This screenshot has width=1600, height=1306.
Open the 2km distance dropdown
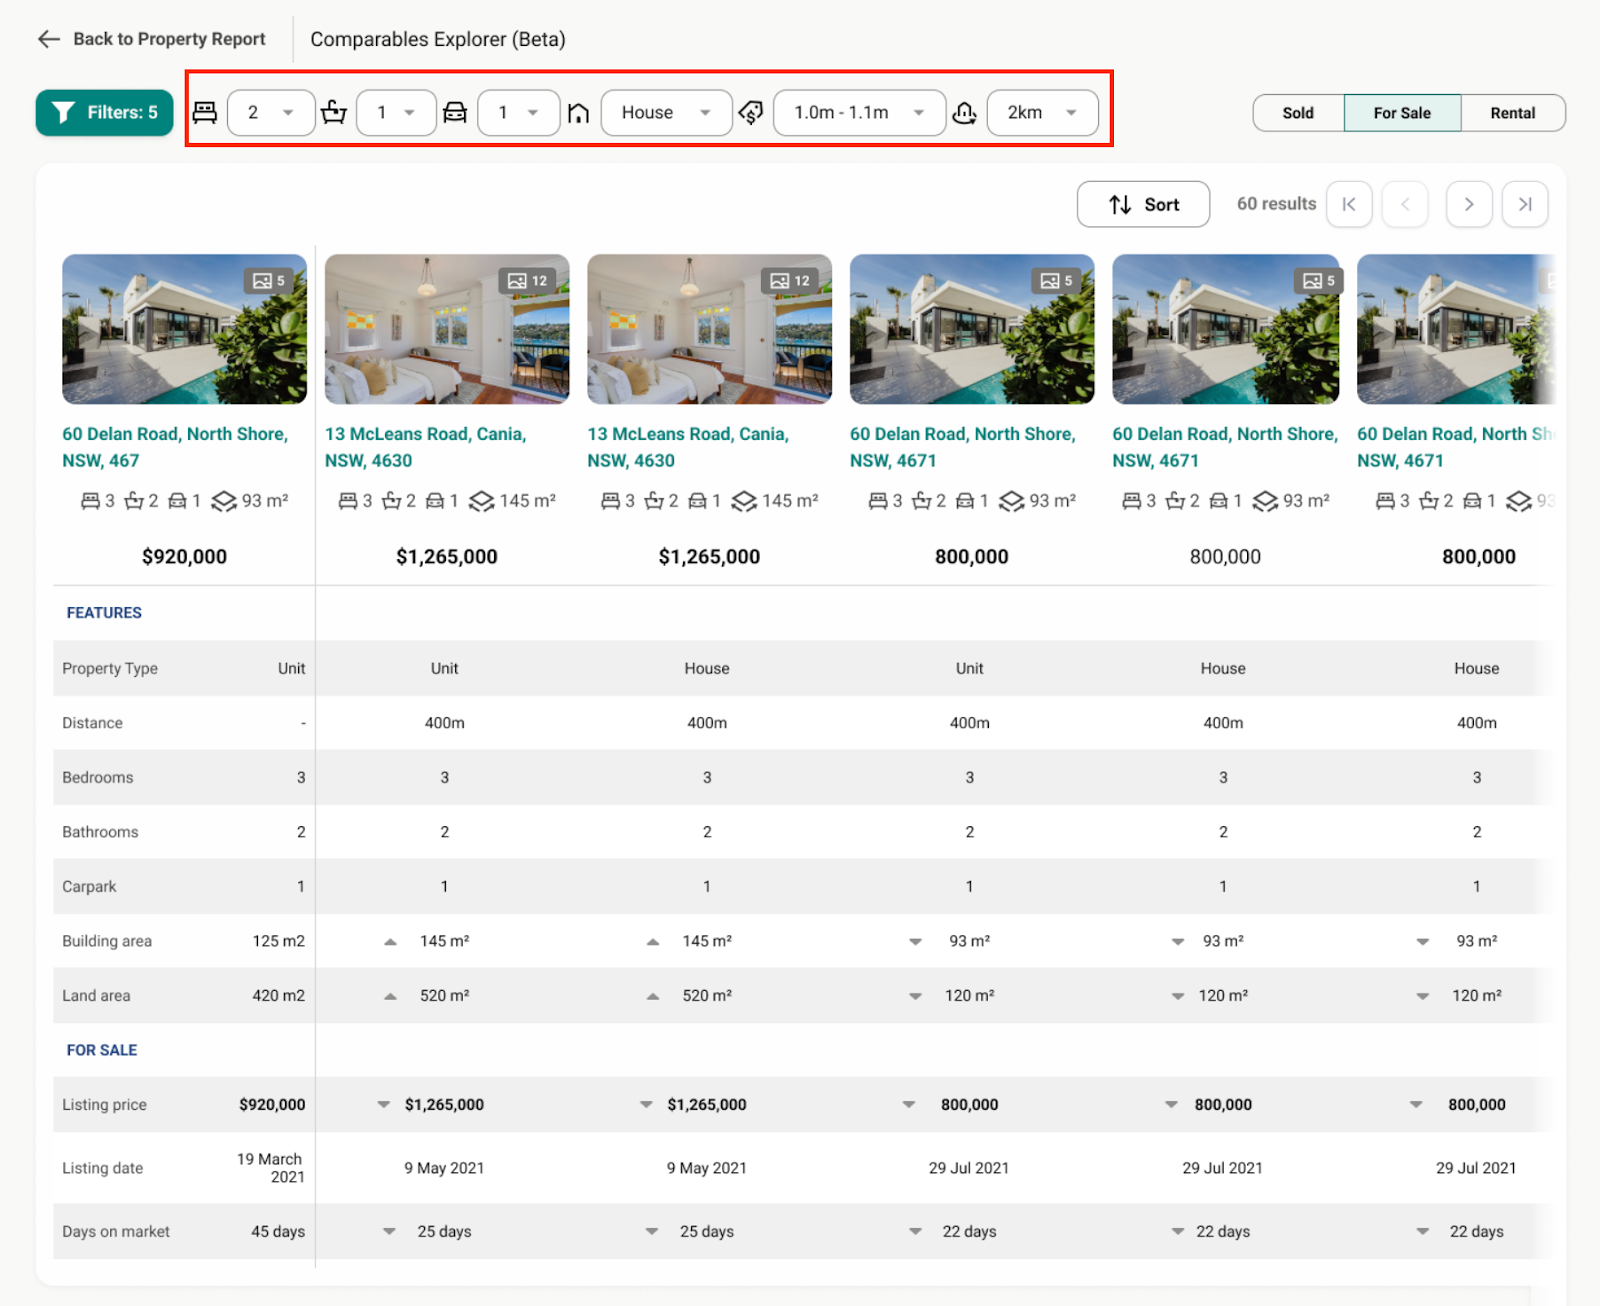tap(1042, 113)
